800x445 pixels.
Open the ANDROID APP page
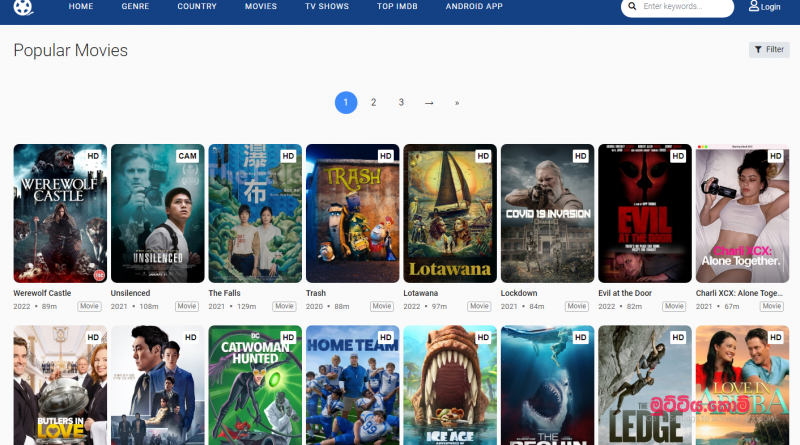click(474, 7)
